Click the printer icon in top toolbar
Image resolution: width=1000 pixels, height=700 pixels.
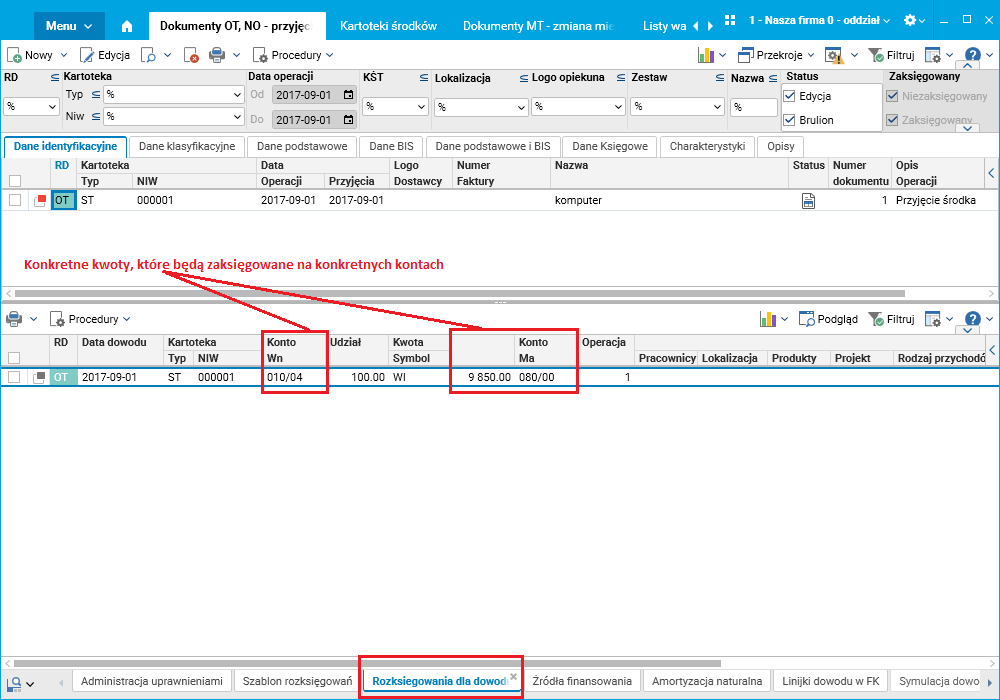coord(217,55)
